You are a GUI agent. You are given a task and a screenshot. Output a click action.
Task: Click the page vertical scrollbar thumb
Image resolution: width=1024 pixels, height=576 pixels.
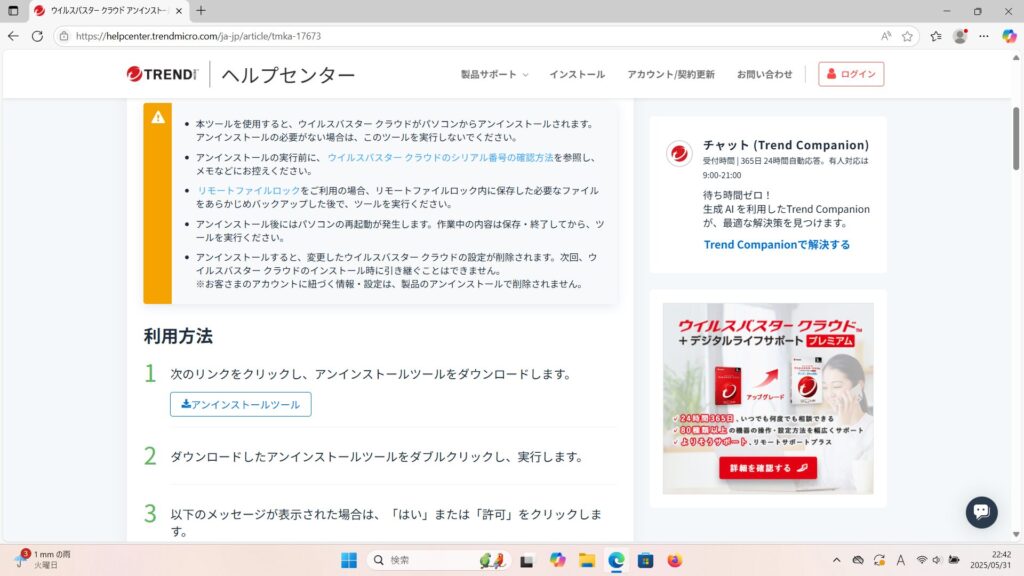pyautogui.click(x=1016, y=138)
